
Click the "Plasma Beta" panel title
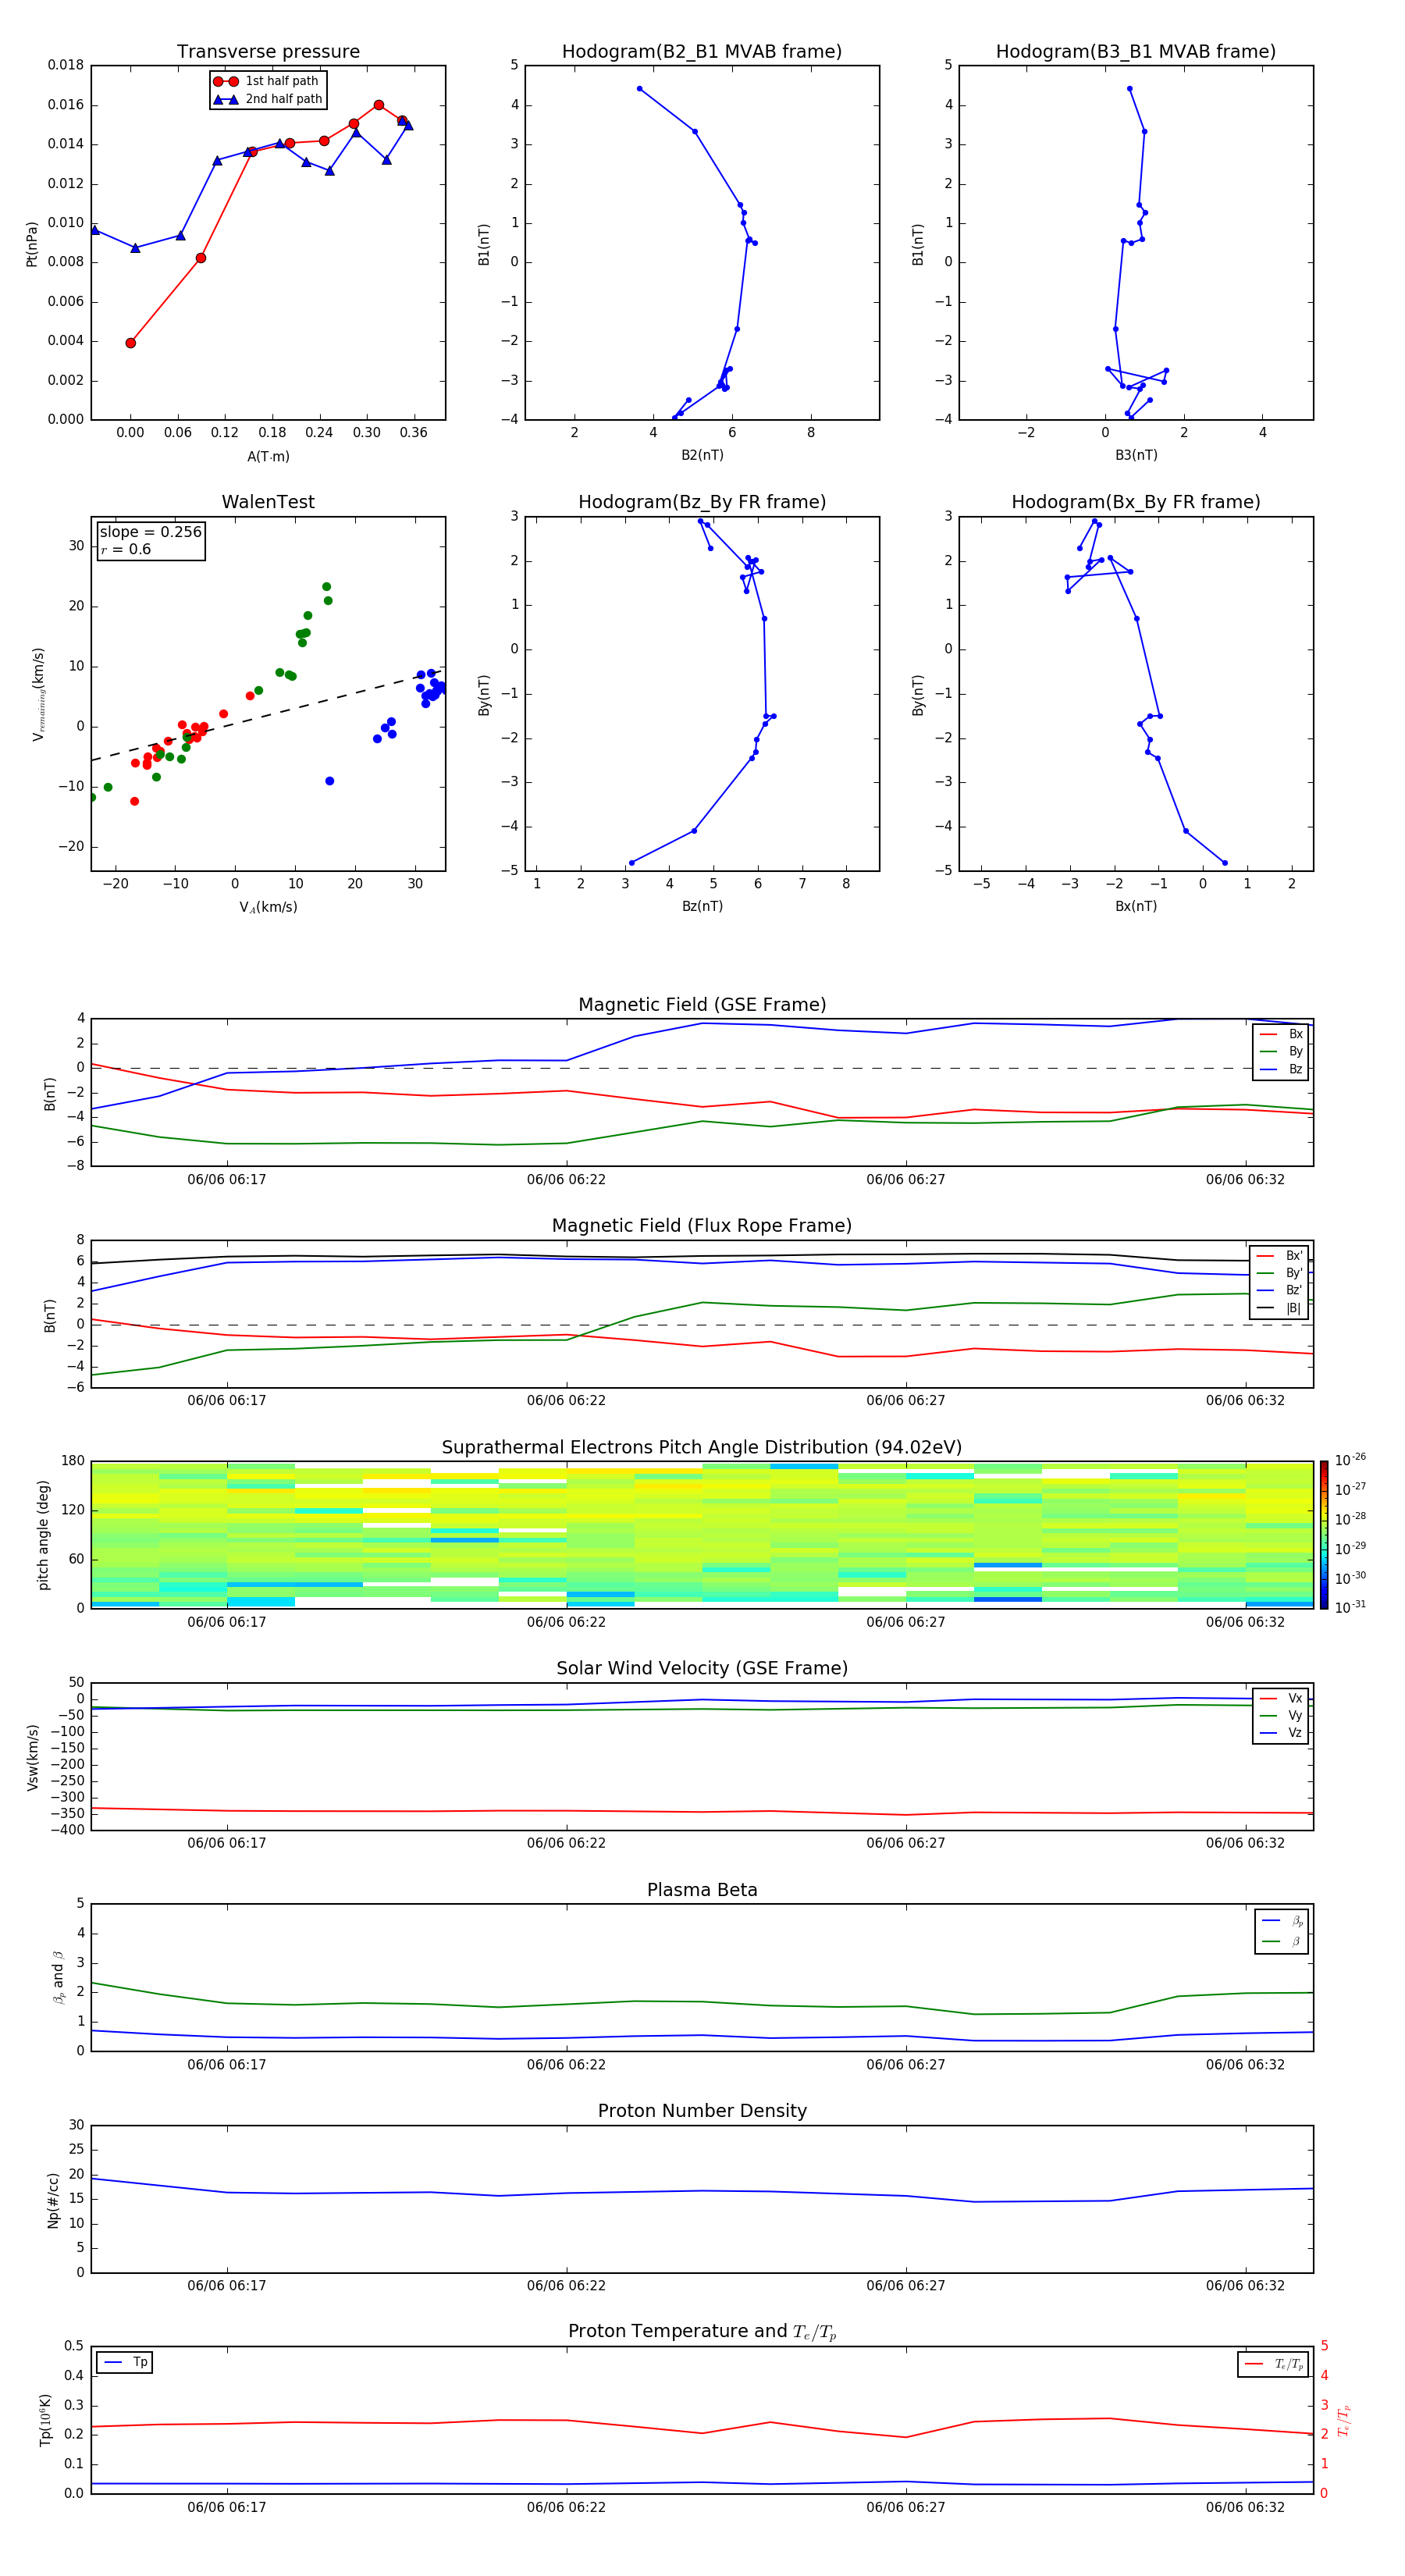coord(702,1890)
